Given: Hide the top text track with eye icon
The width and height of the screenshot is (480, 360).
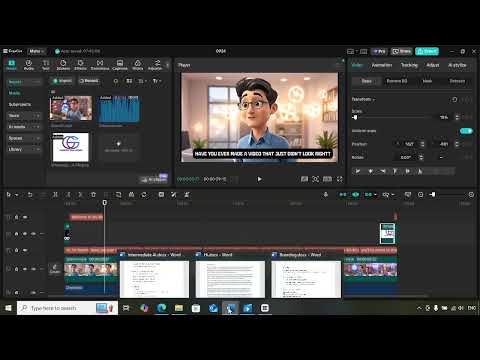Looking at the screenshot, I should (x=25, y=217).
